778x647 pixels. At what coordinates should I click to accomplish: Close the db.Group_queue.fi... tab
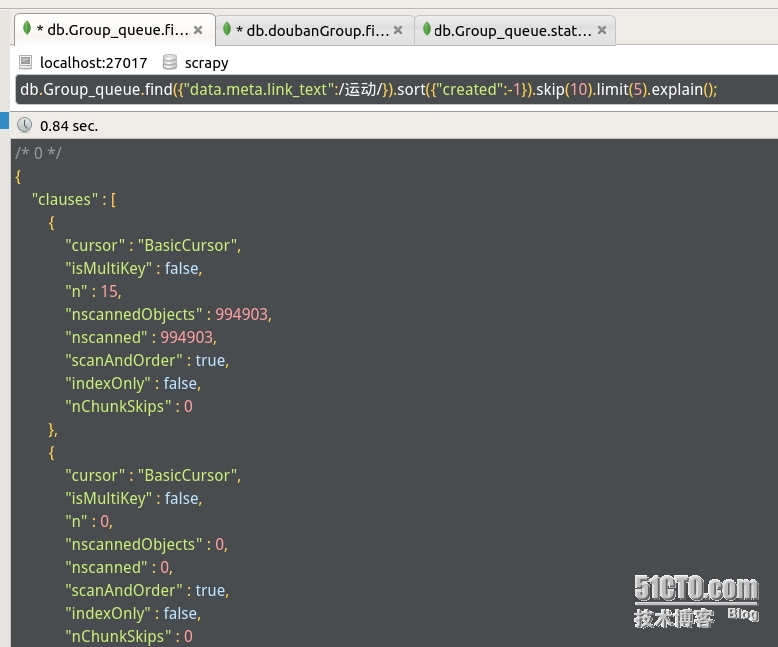[198, 30]
